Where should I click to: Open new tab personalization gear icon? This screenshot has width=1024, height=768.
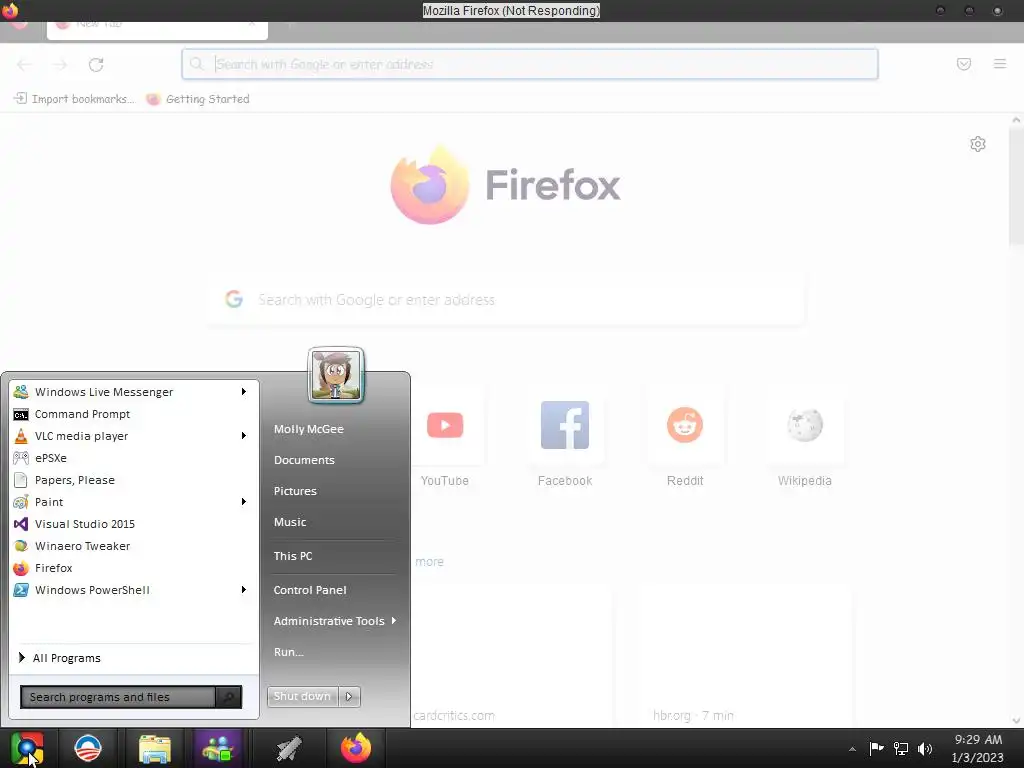point(978,144)
